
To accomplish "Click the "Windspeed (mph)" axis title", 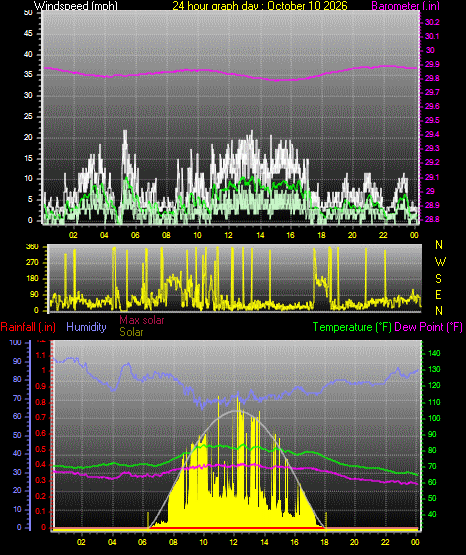I will coord(76,5).
